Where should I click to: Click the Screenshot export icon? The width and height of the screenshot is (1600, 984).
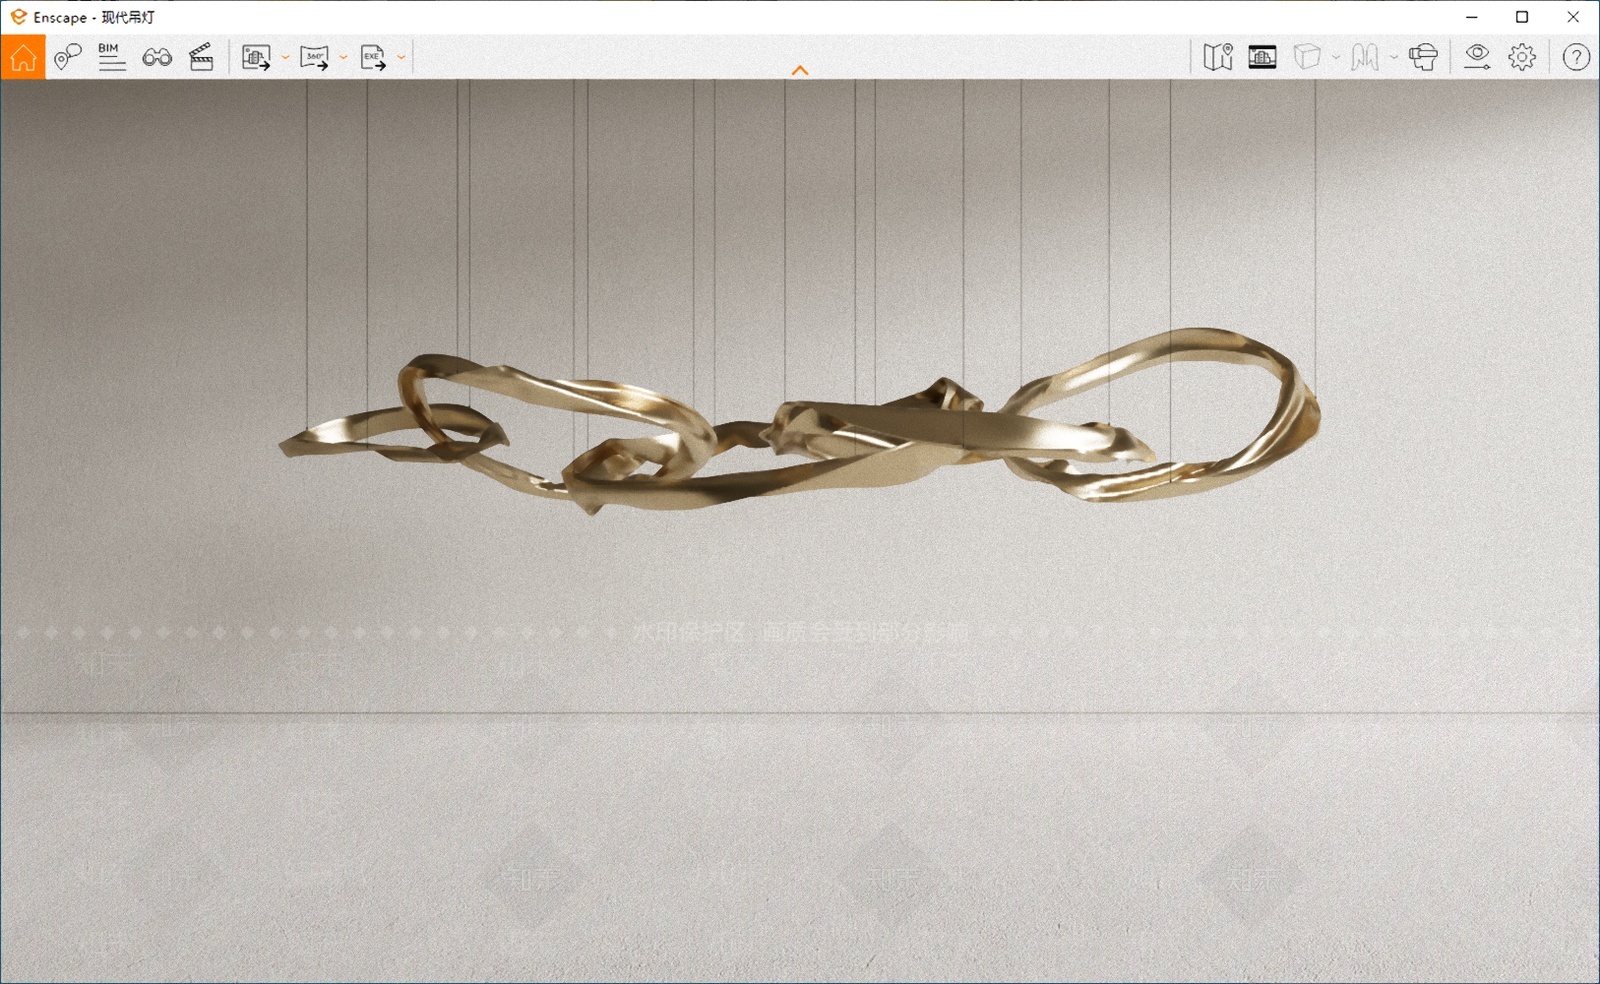point(256,57)
